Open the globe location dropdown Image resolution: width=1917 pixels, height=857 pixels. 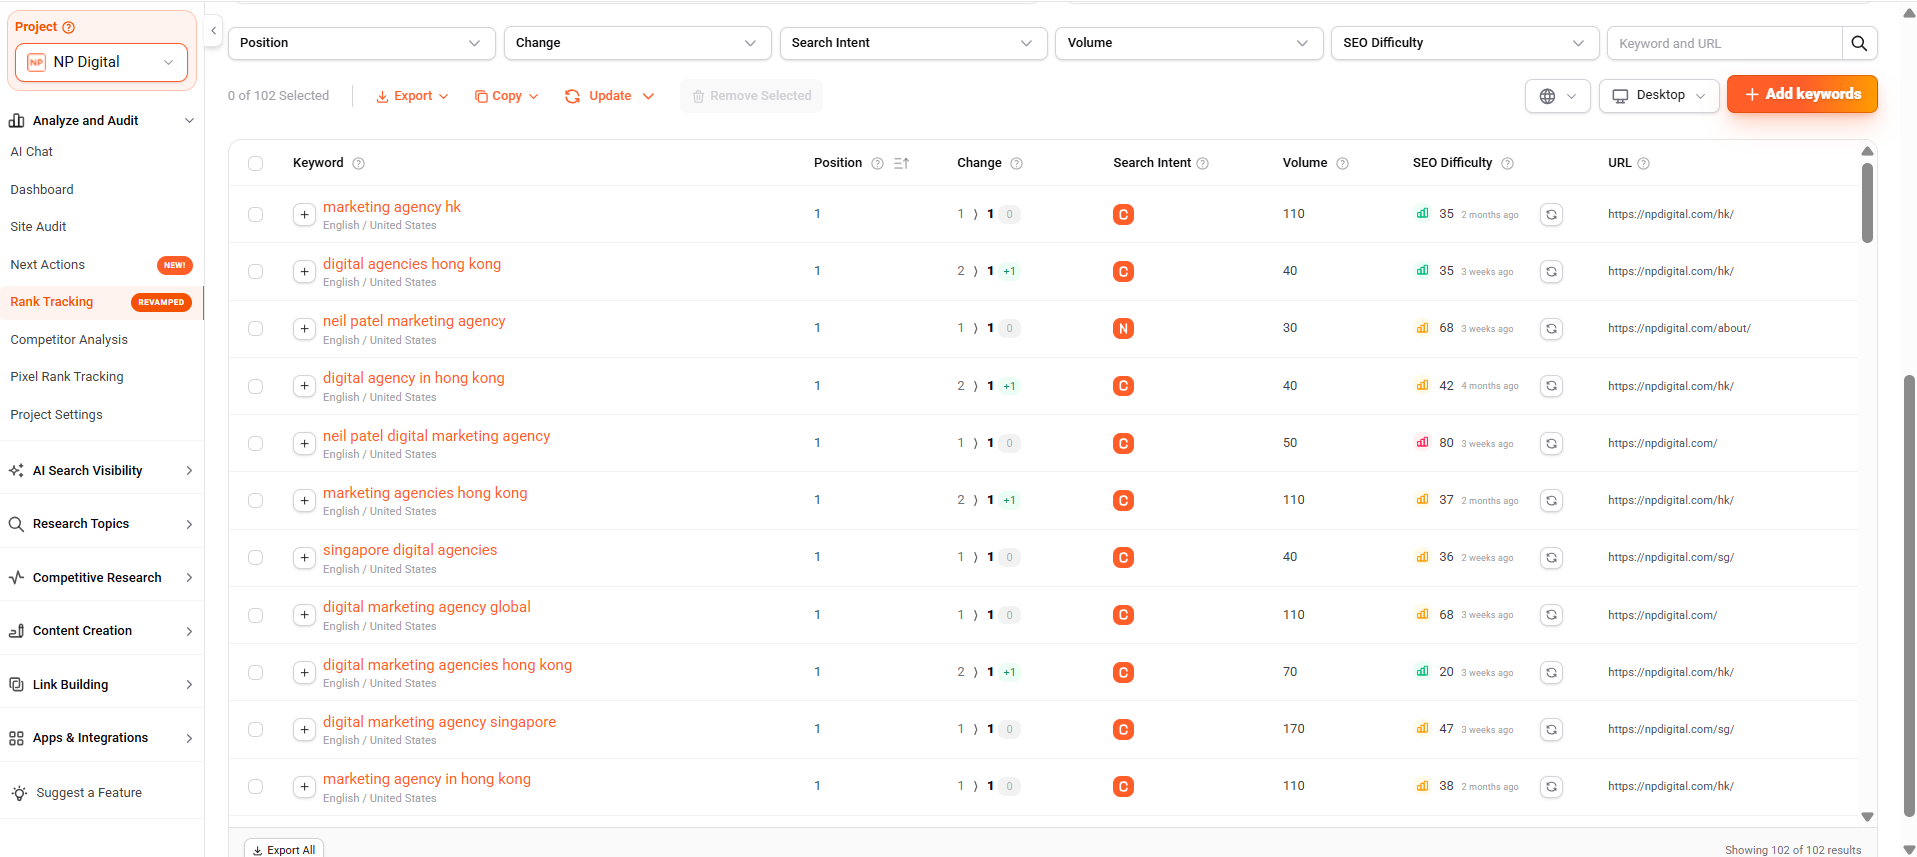[1558, 96]
